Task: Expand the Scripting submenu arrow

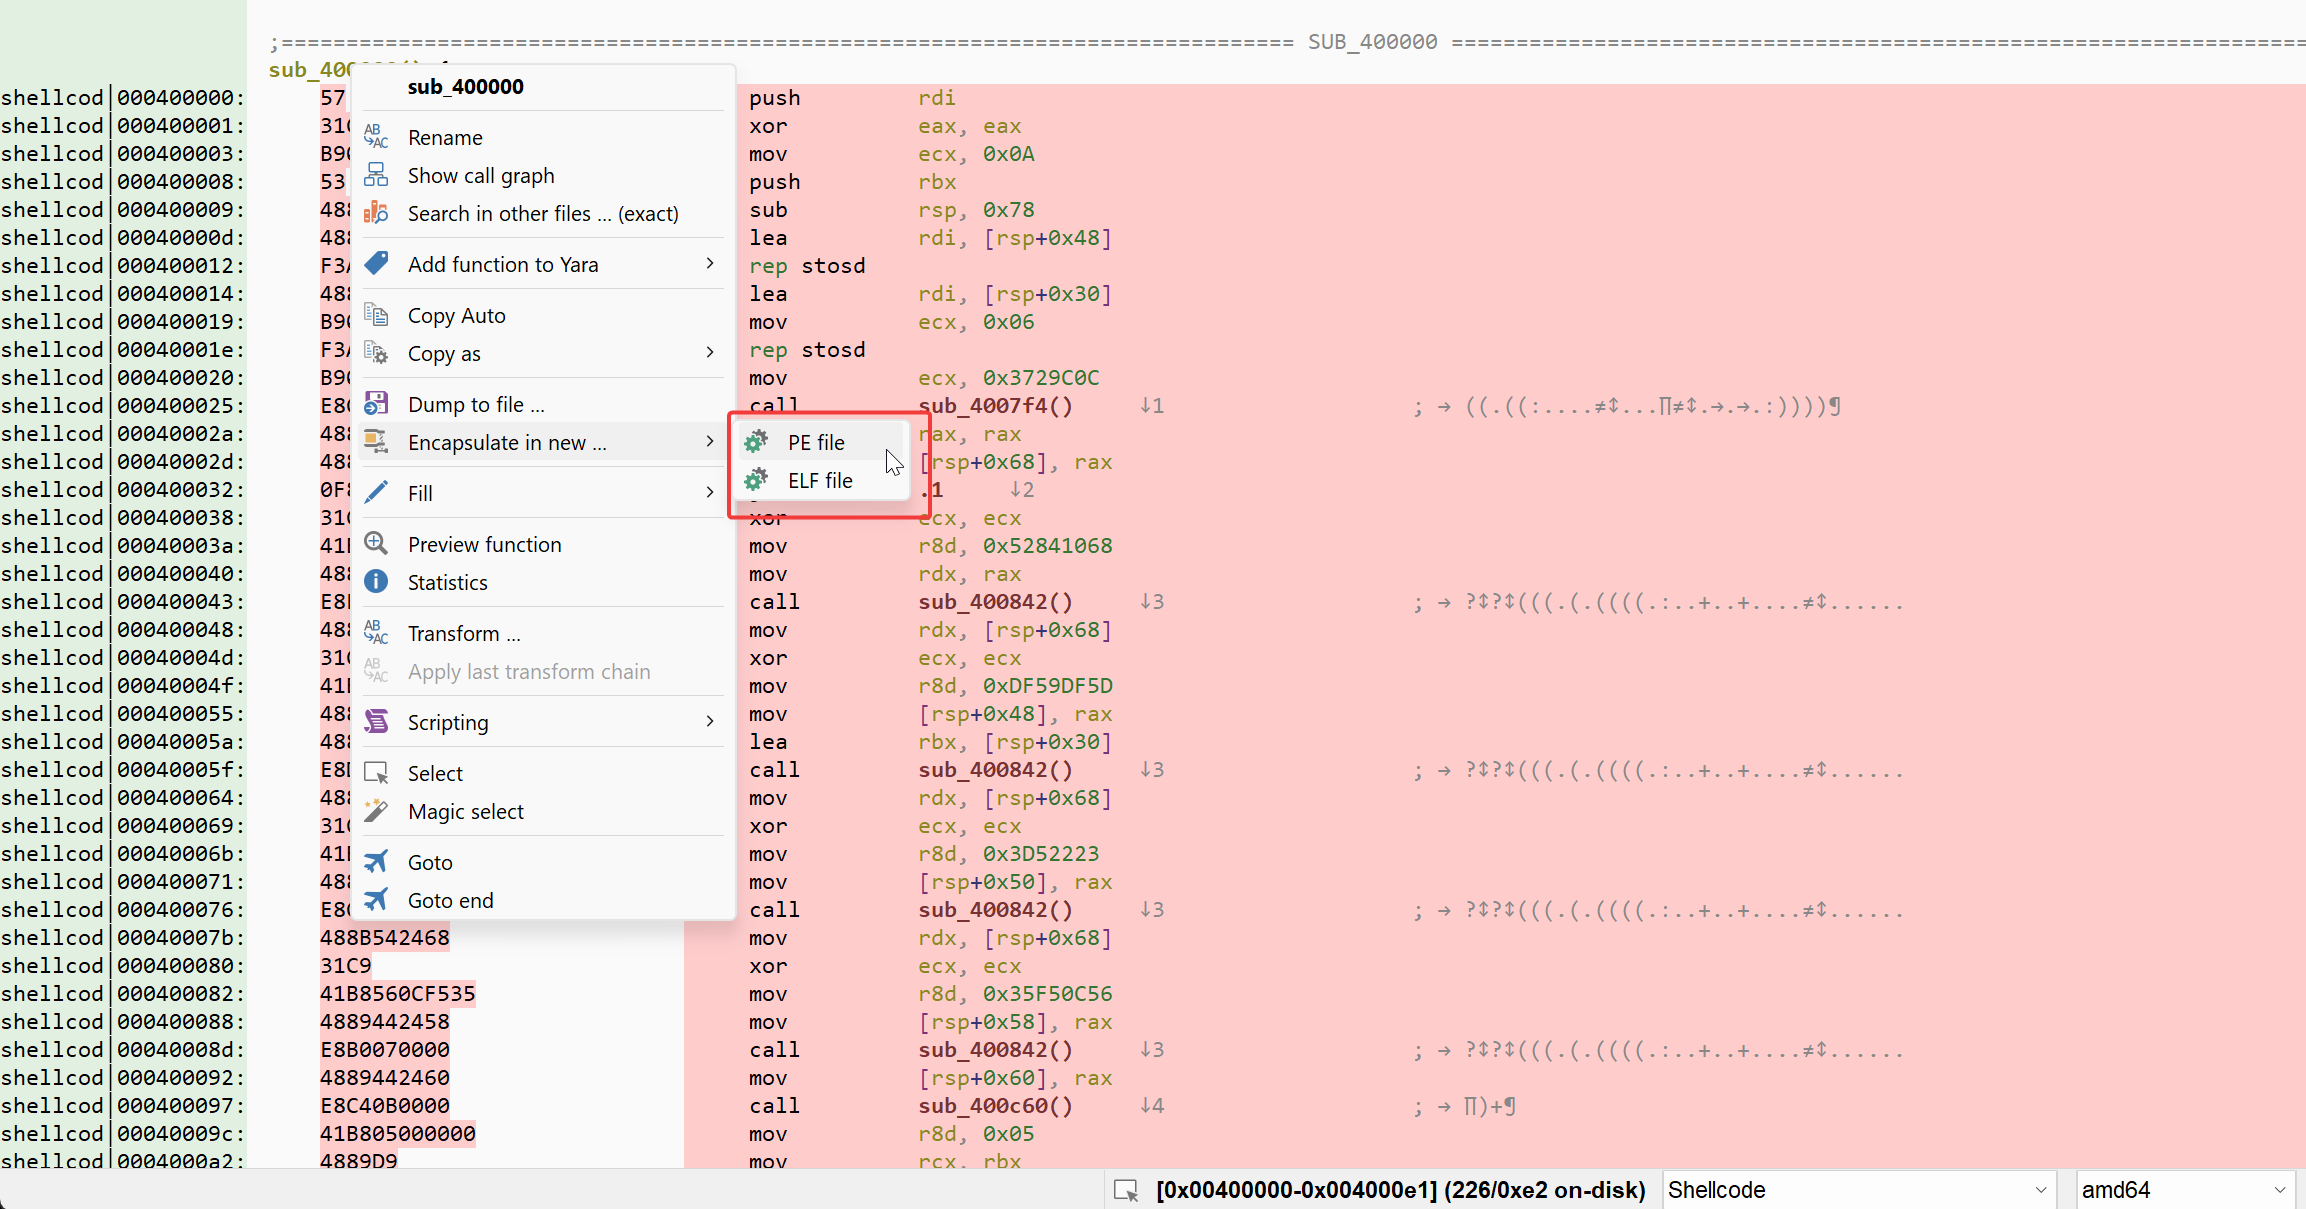Action: (x=710, y=722)
